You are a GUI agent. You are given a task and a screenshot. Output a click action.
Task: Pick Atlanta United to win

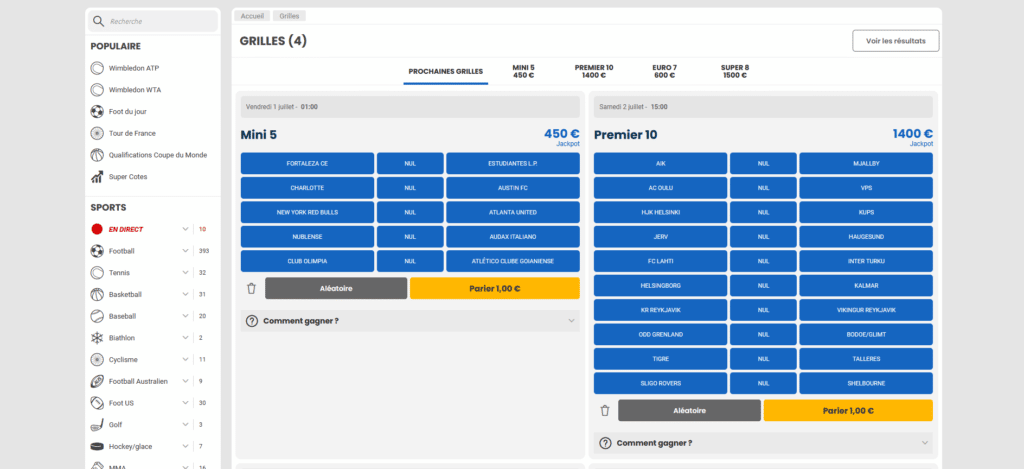[x=513, y=212]
